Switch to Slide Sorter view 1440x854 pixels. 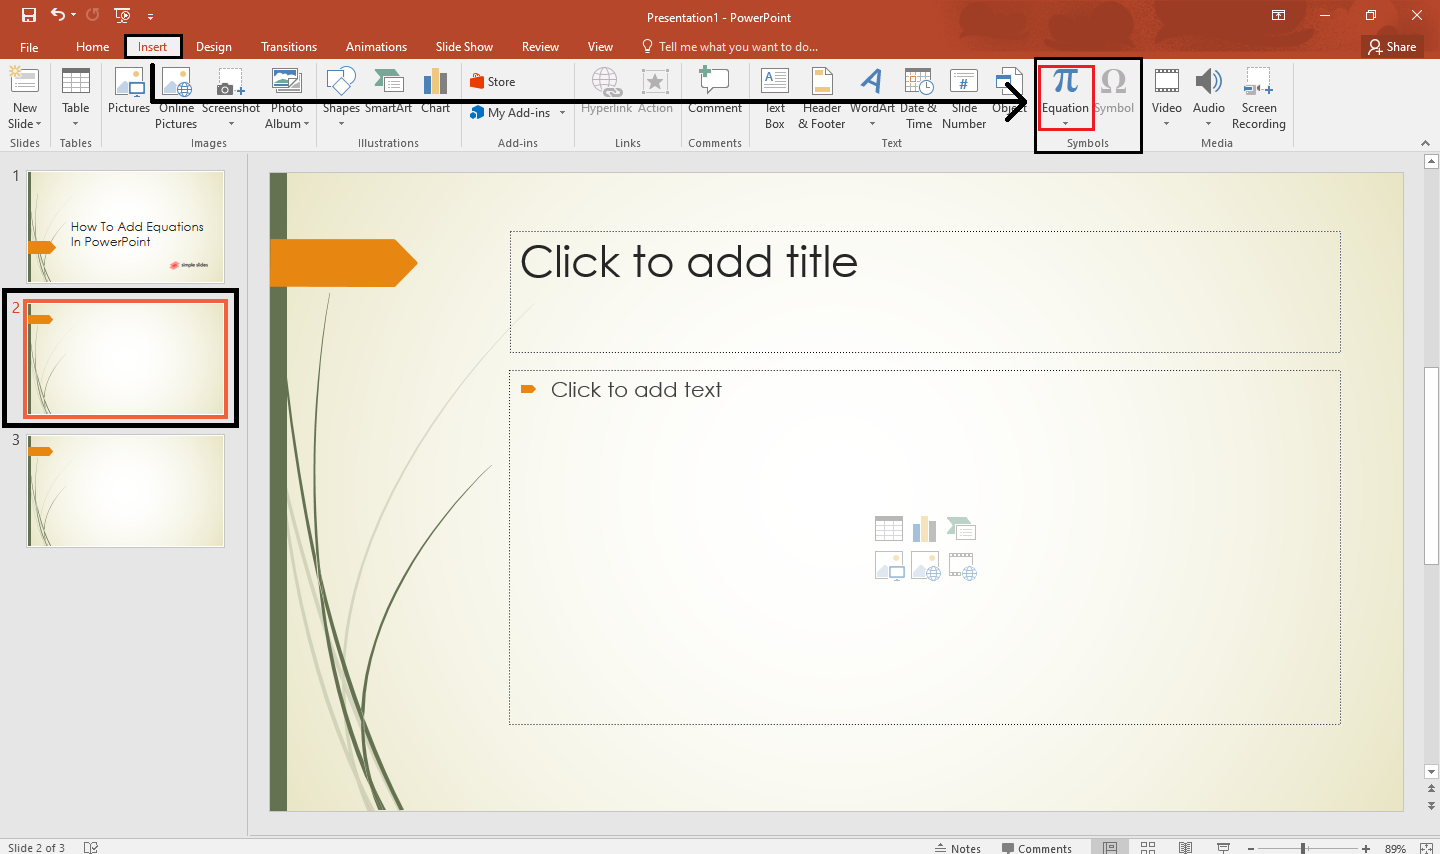[x=1148, y=848]
